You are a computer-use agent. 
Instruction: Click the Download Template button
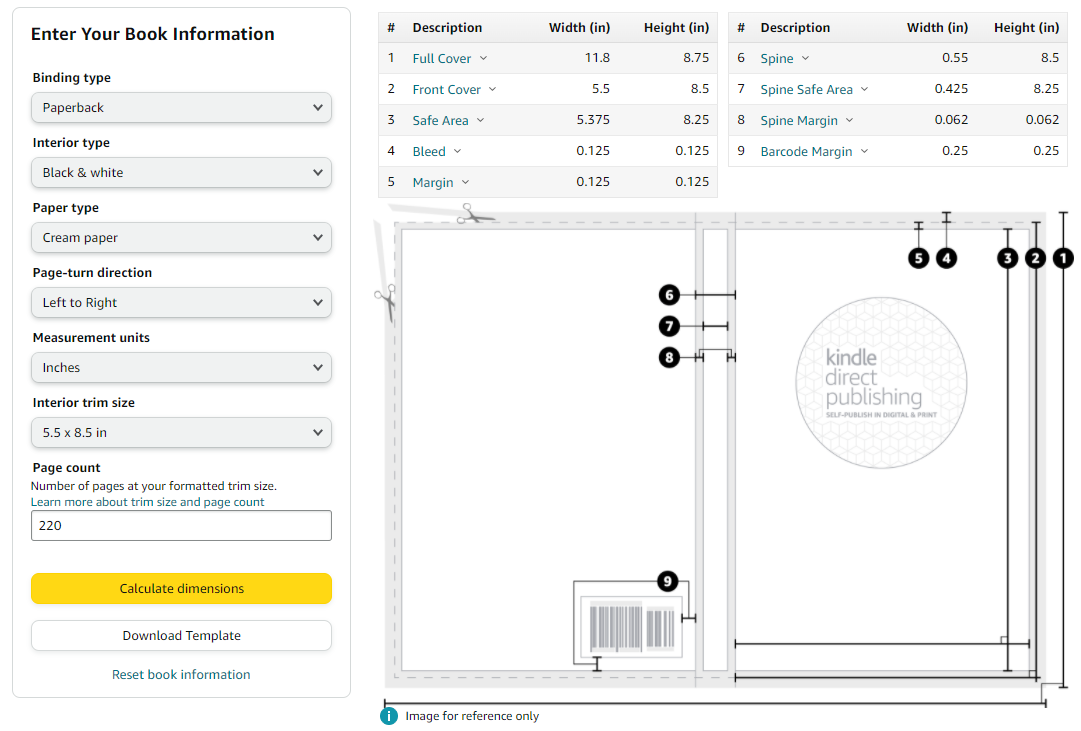click(x=181, y=635)
